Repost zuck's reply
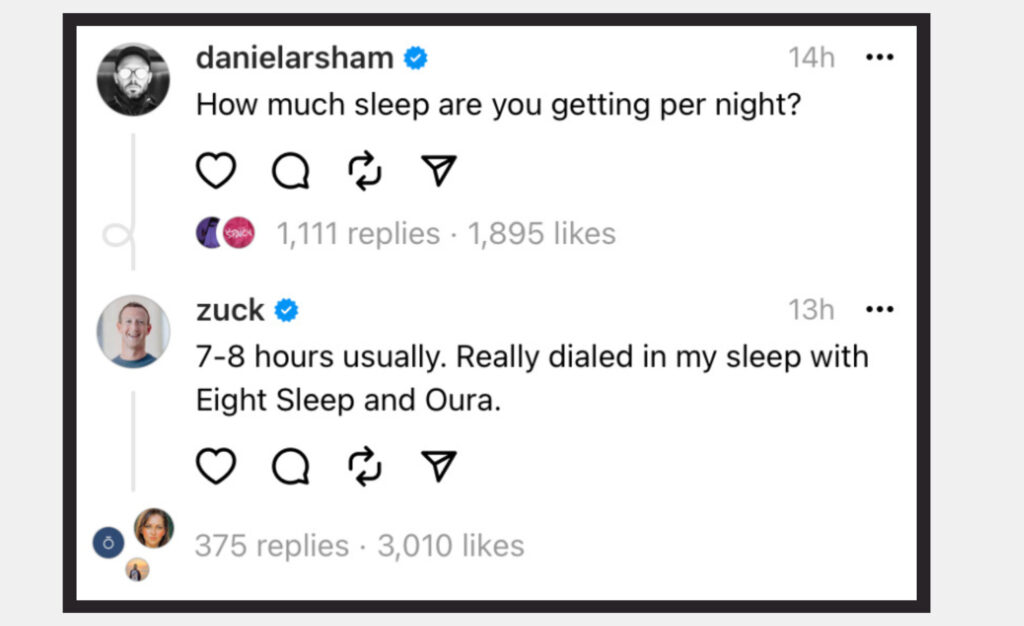1024x626 pixels. click(x=365, y=465)
